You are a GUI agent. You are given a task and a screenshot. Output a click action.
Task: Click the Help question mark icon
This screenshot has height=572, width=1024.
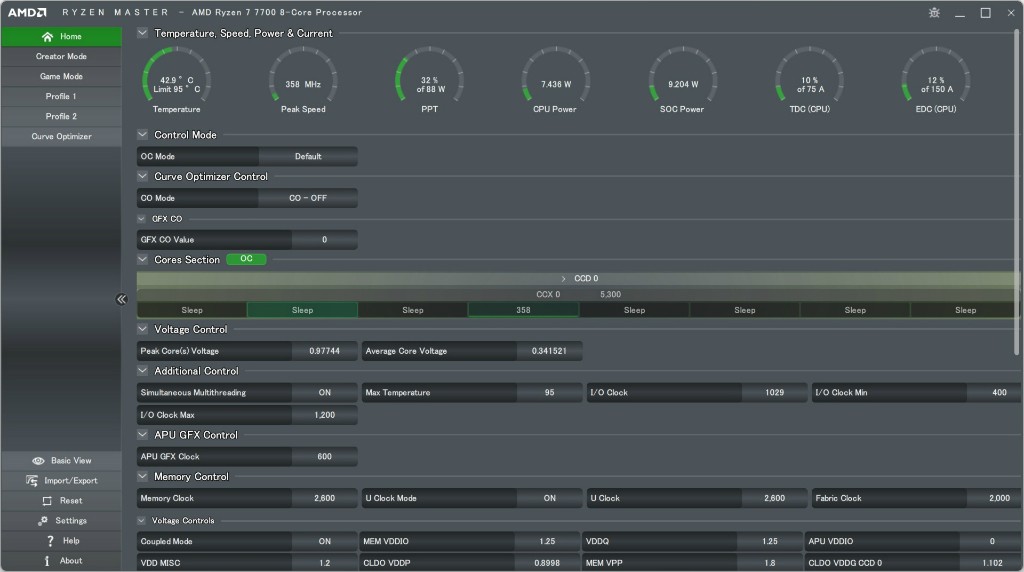point(50,541)
